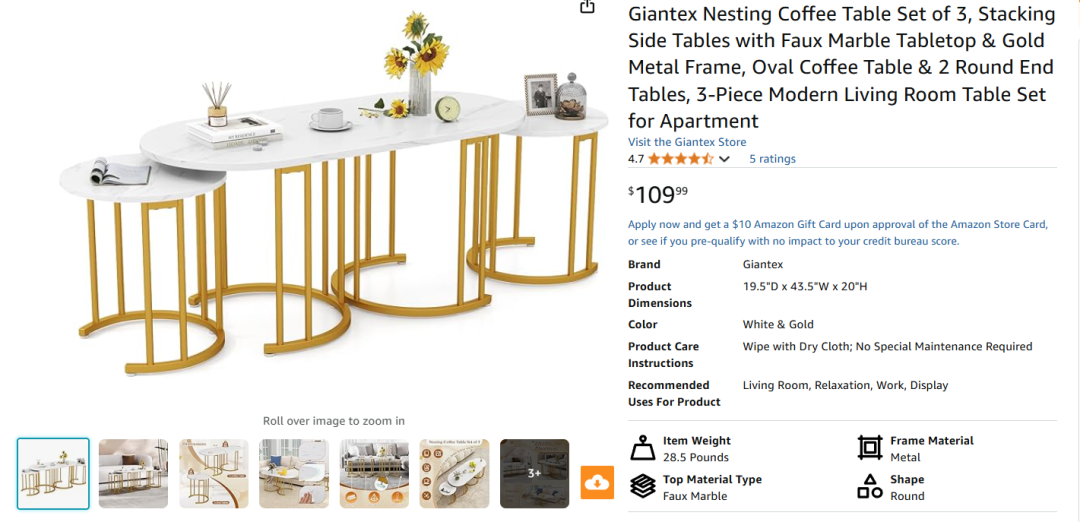The image size is (1080, 522).
Task: Select the fifth thumbnail with gray sofa
Action: click(374, 474)
